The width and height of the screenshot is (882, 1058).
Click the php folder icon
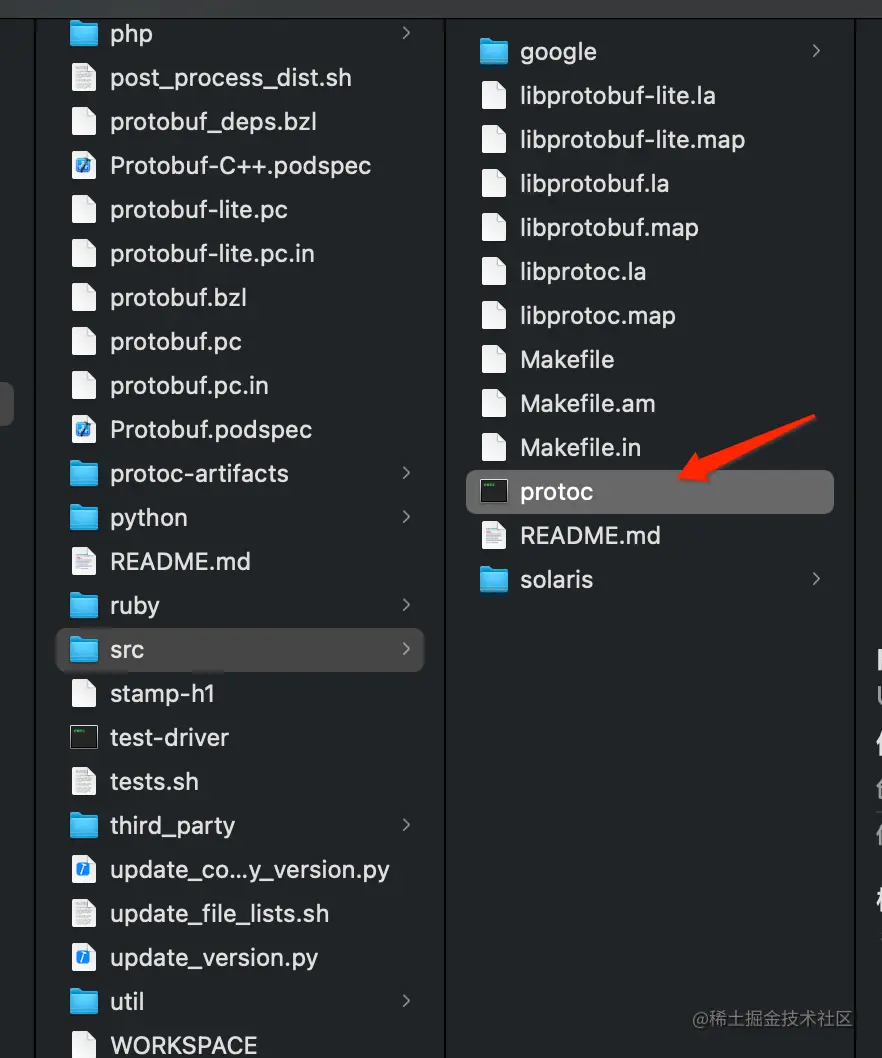click(x=84, y=33)
